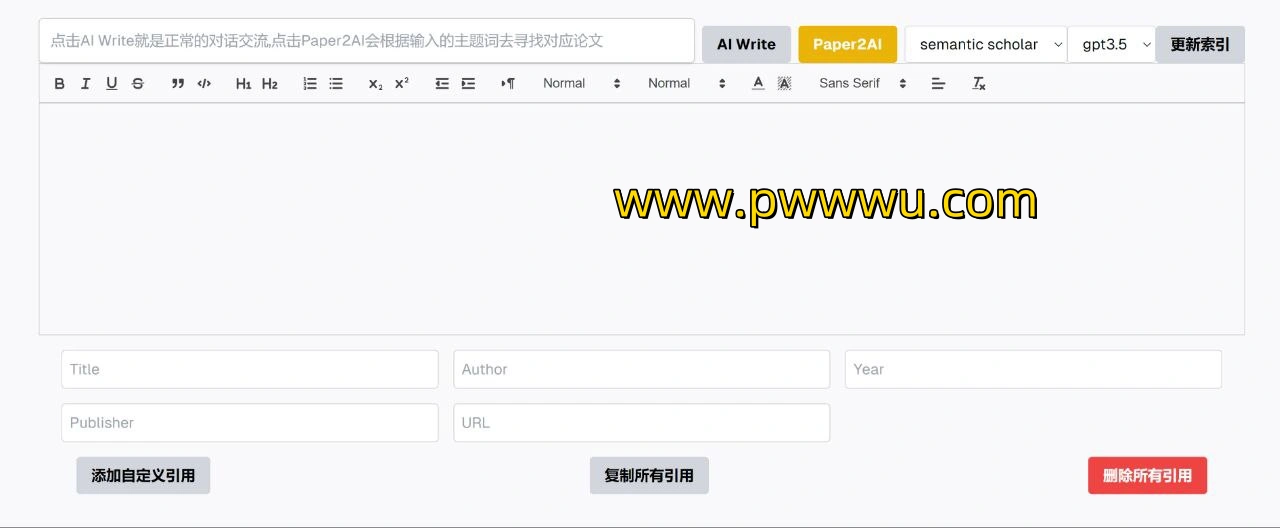Viewport: 1280px width, 528px height.
Task: Click the red 删除所有引用 button
Action: 1147,476
